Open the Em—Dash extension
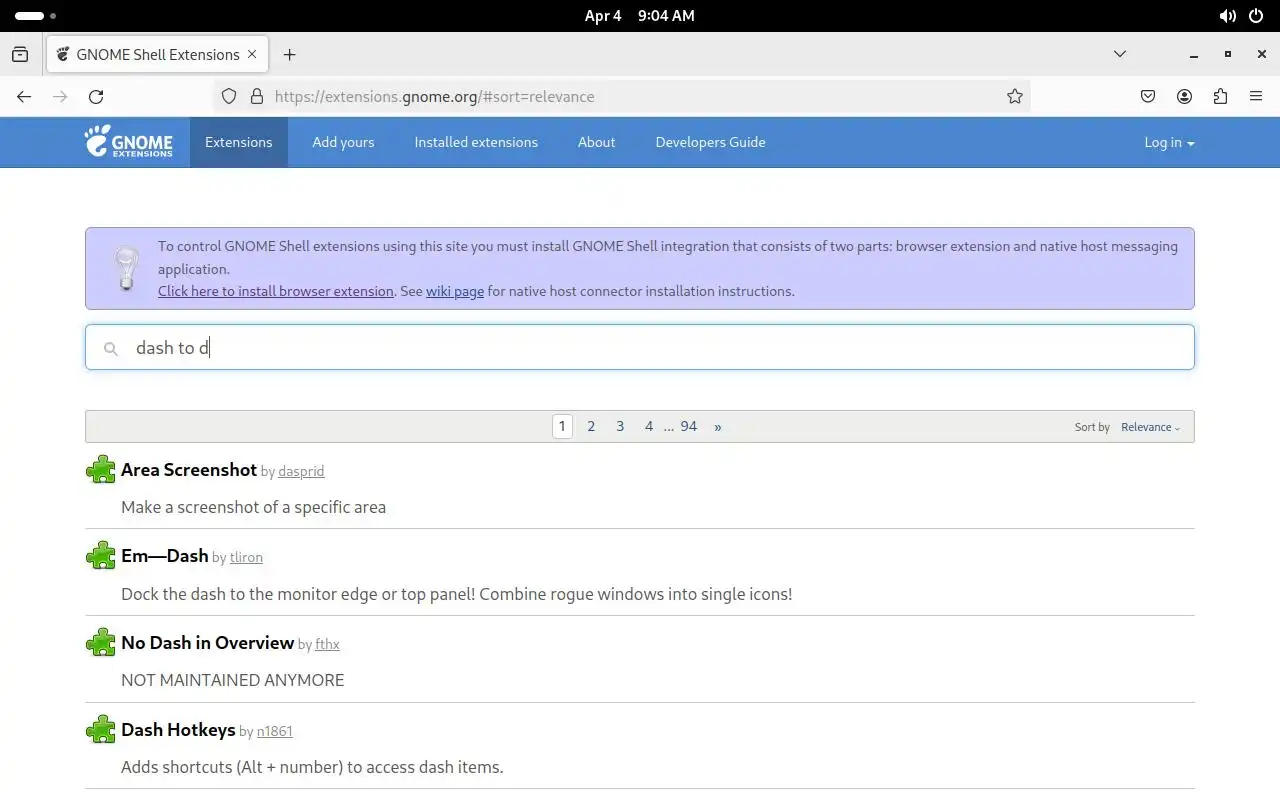The width and height of the screenshot is (1280, 800). tap(165, 556)
